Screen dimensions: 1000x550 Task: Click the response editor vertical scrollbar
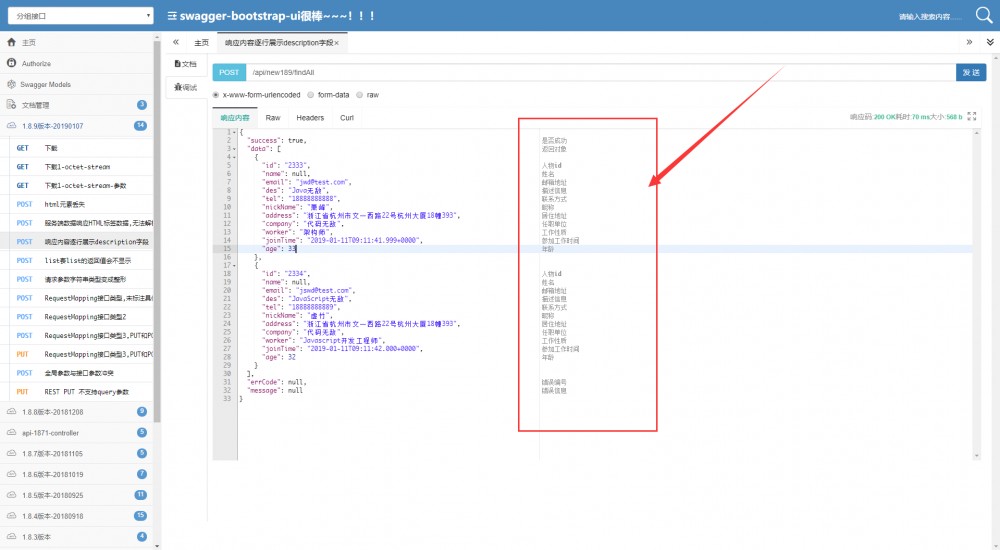pyautogui.click(x=976, y=294)
